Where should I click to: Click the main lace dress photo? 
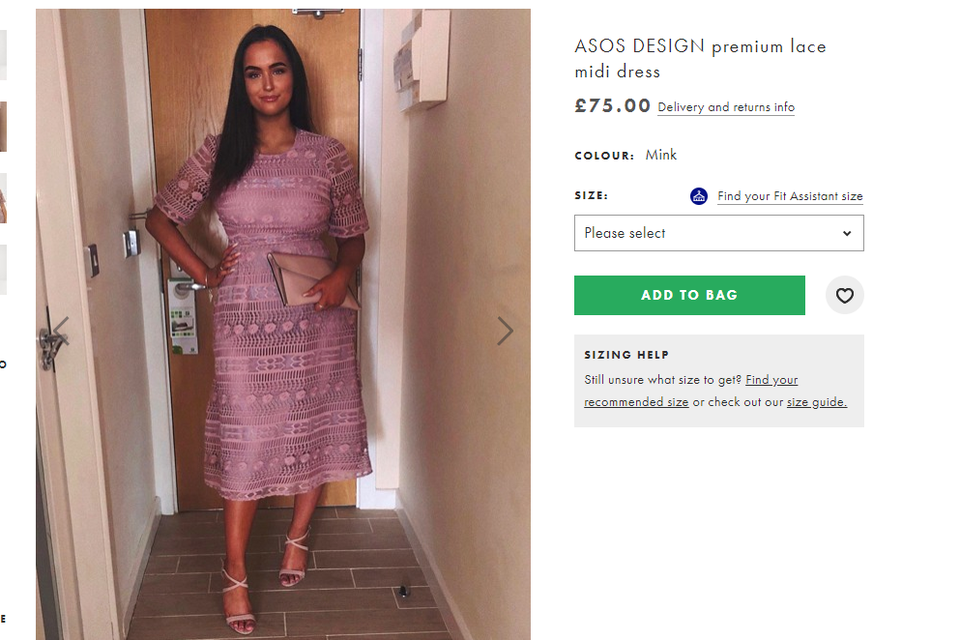283,325
